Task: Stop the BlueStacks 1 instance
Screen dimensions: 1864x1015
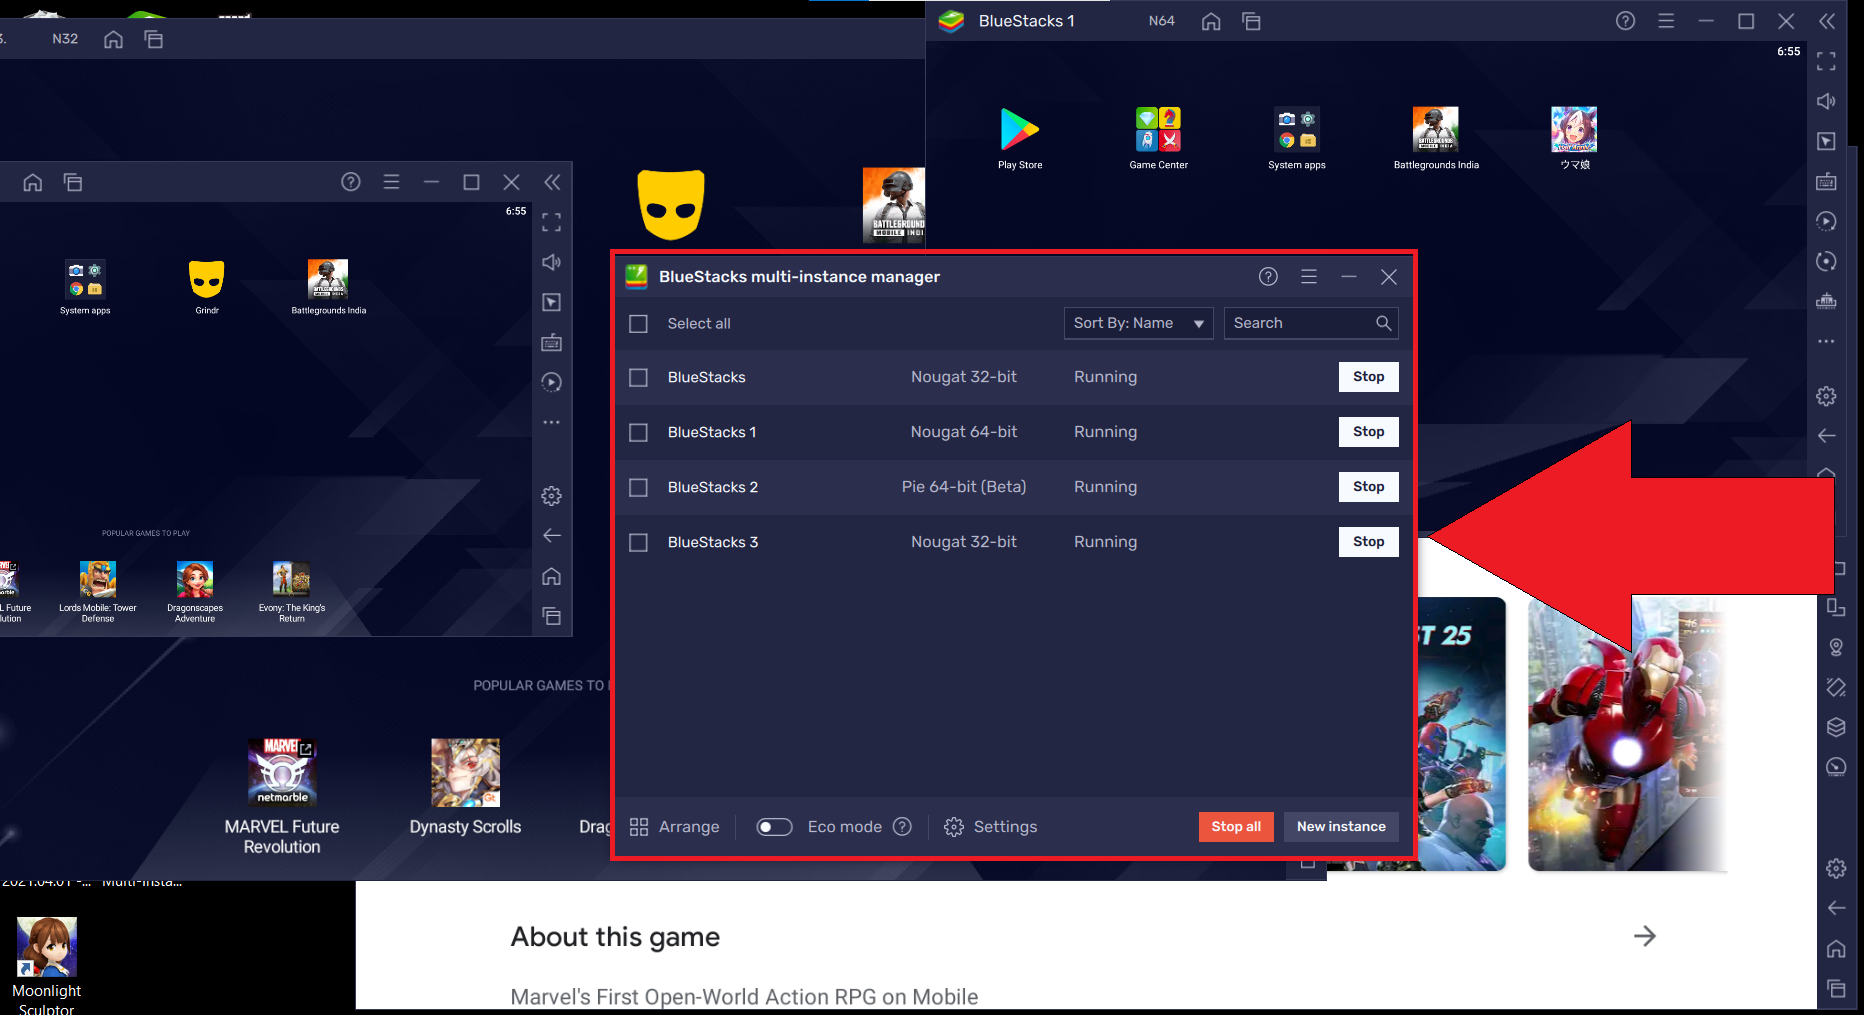Action: click(x=1368, y=432)
